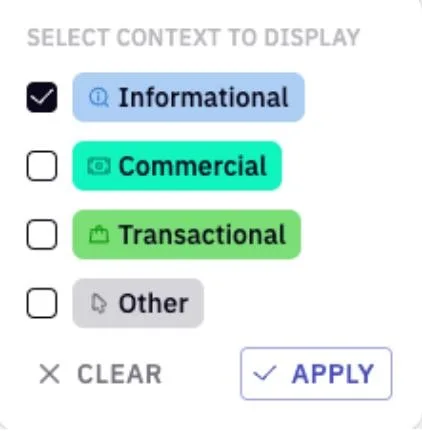Choose the Other text label
Screen dimensions: 422x431
click(x=153, y=303)
